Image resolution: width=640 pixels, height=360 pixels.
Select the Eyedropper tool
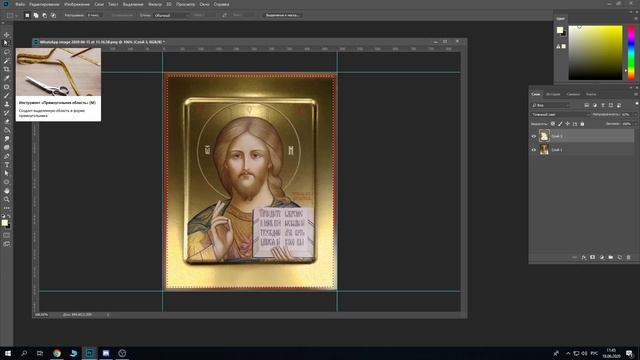[7, 78]
